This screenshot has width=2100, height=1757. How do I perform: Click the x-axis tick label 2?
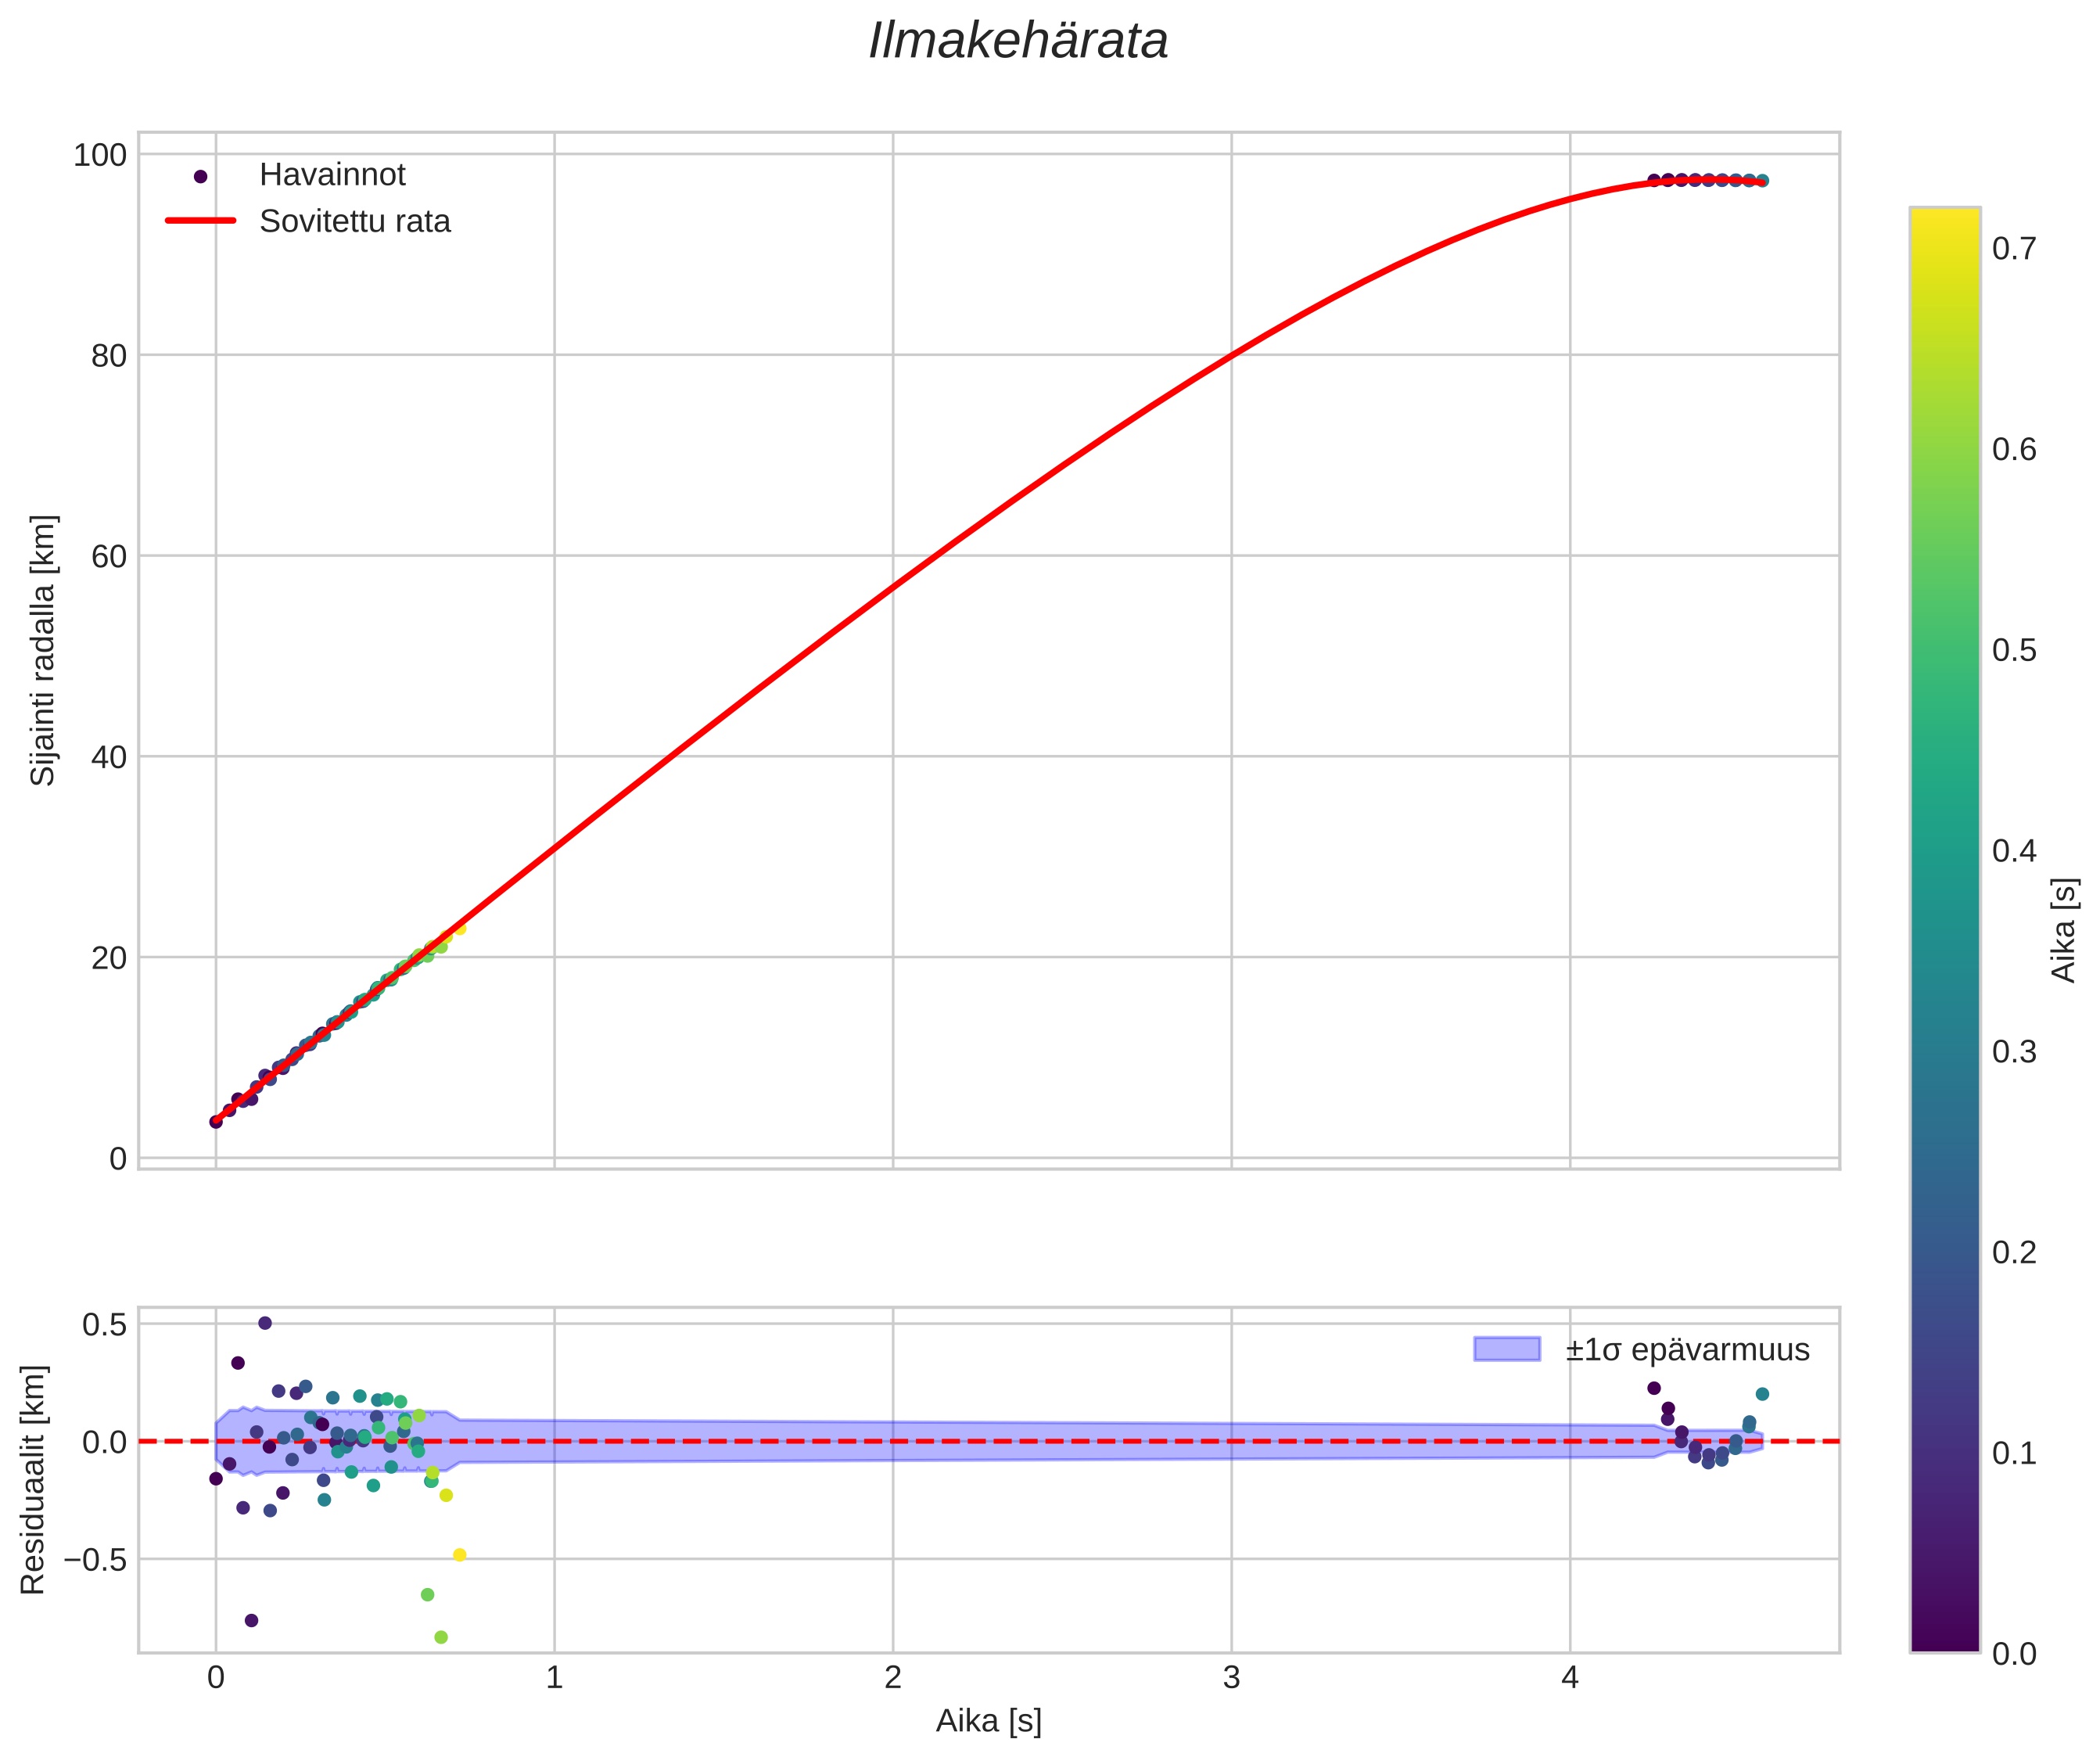(892, 1678)
